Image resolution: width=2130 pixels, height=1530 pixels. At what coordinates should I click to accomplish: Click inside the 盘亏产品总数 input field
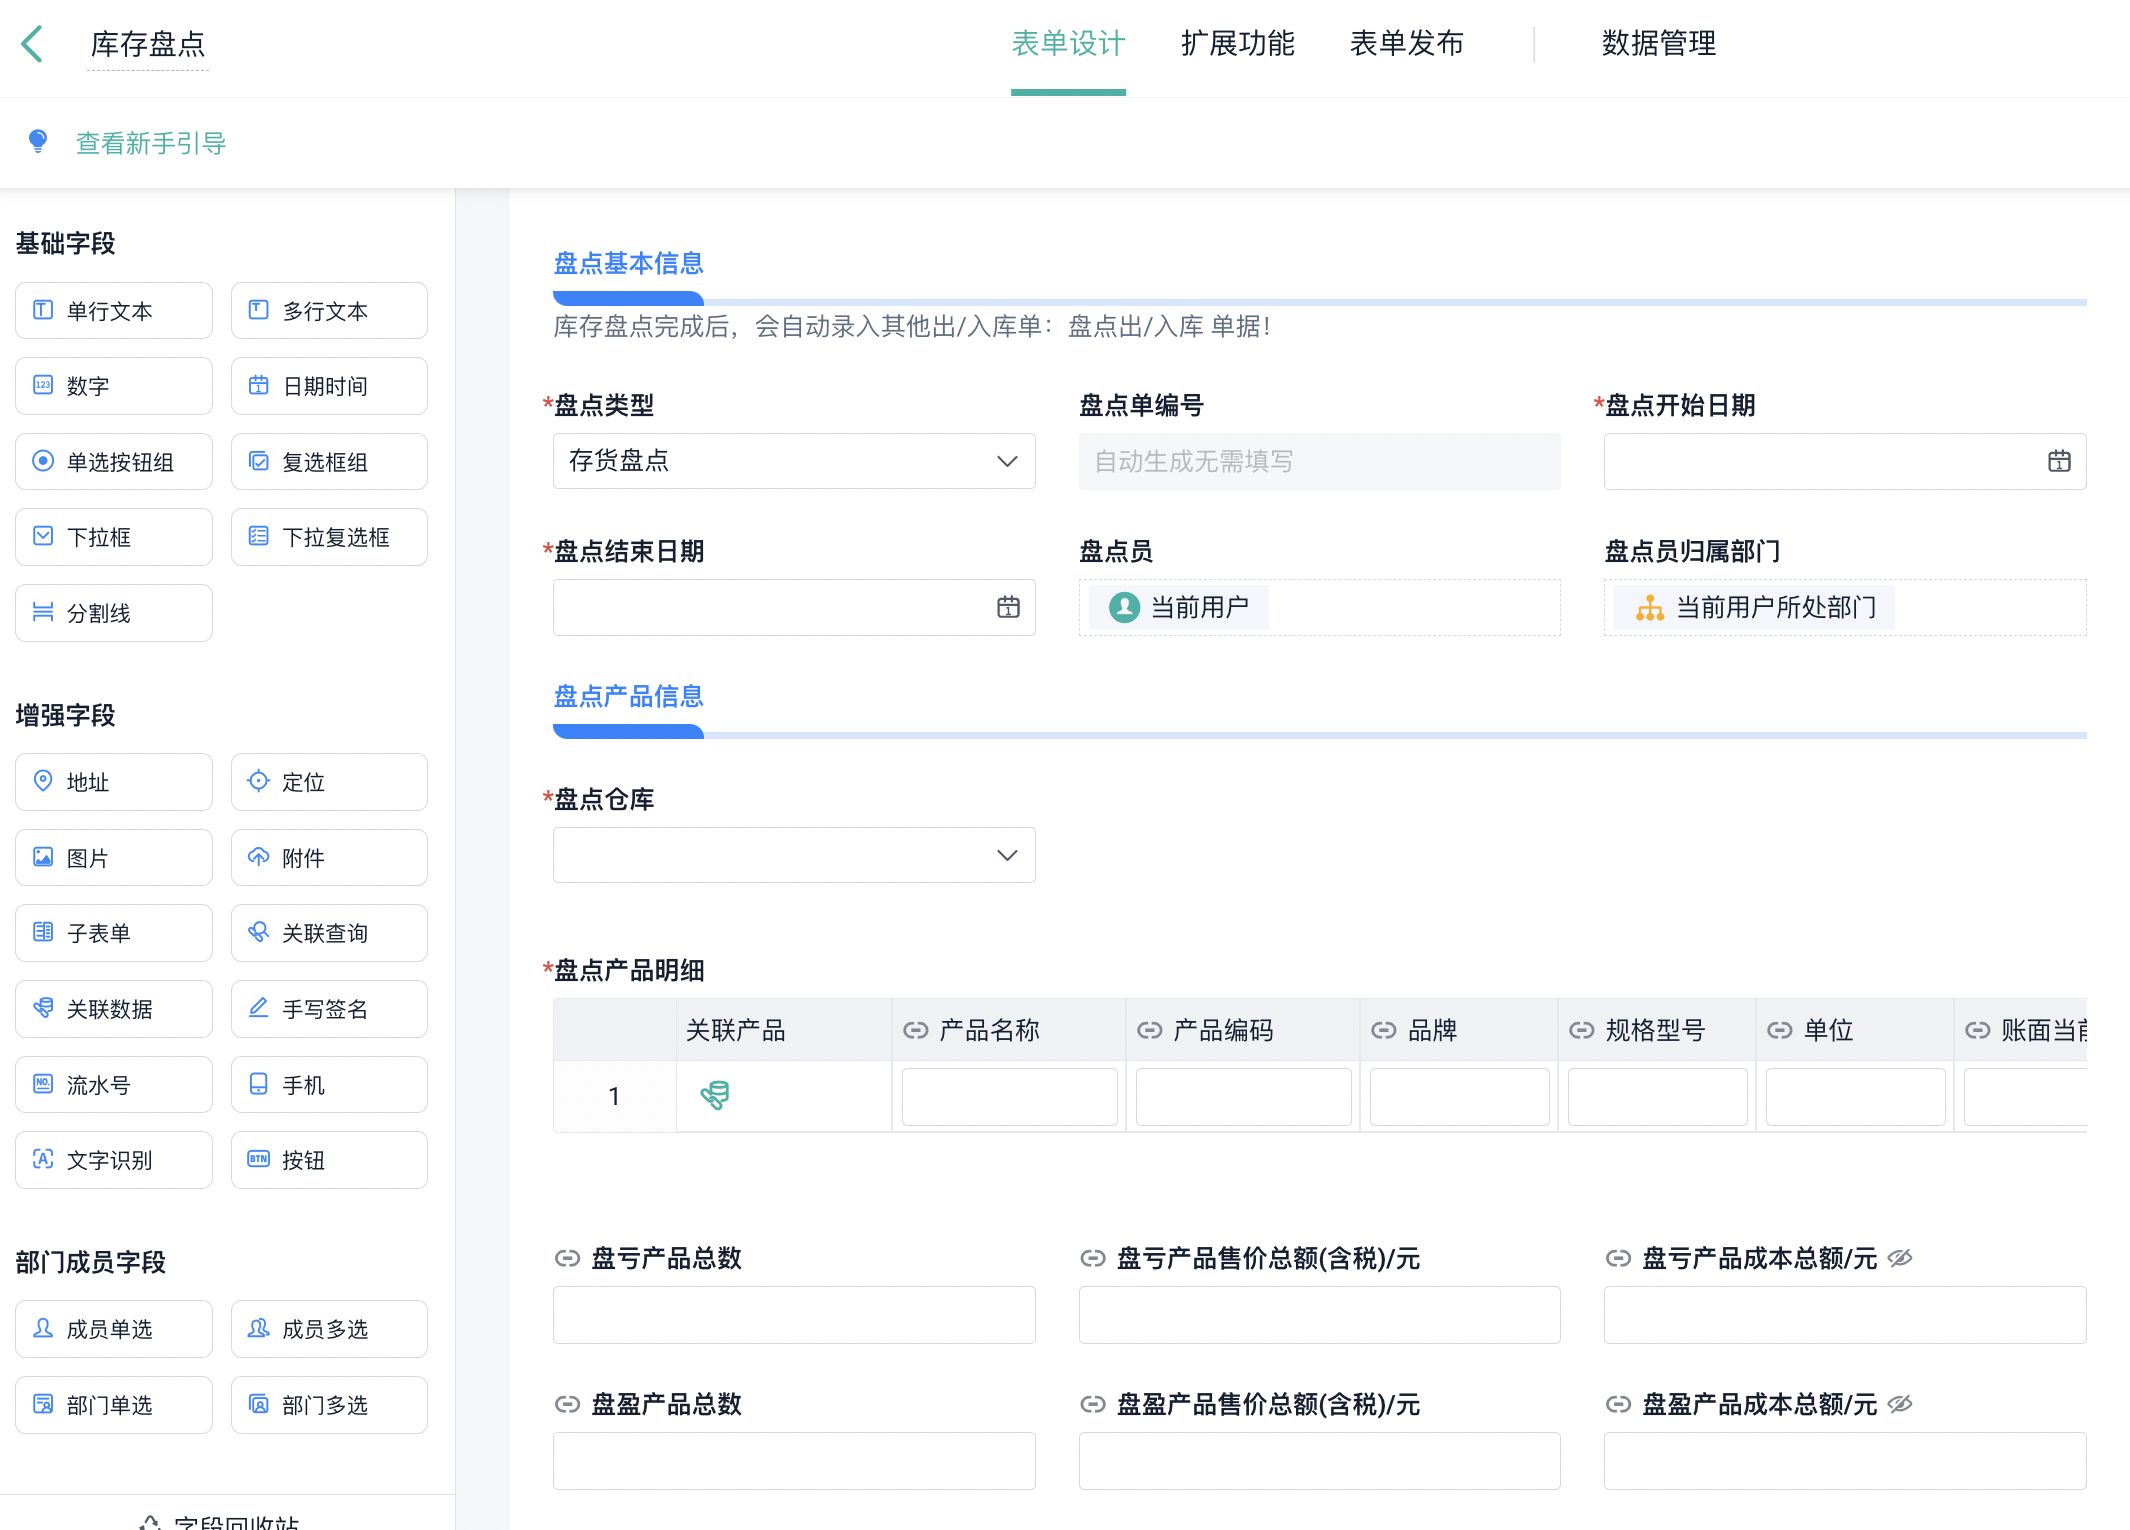pyautogui.click(x=793, y=1314)
